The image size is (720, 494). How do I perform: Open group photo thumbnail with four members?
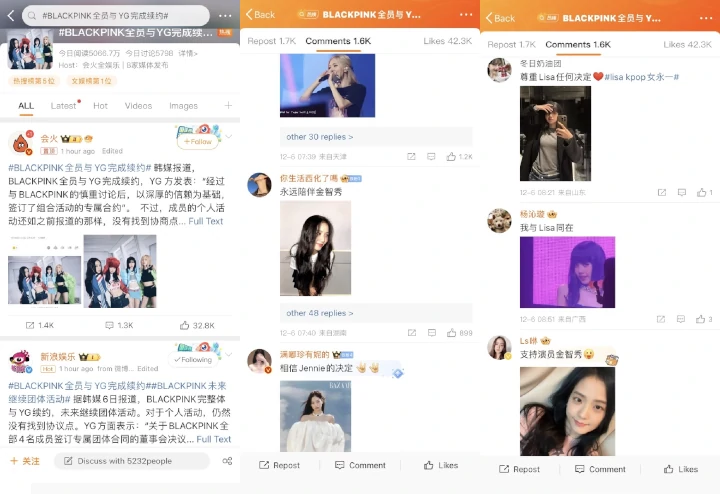click(x=120, y=271)
